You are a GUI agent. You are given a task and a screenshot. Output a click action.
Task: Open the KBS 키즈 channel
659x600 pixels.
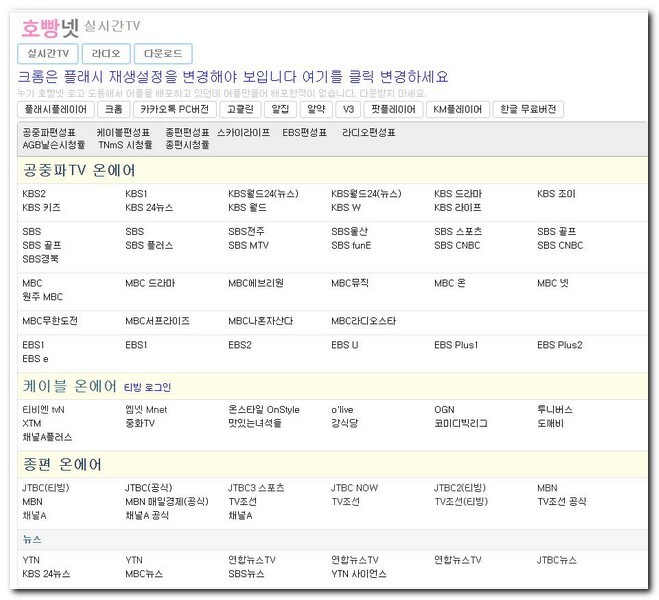point(42,208)
